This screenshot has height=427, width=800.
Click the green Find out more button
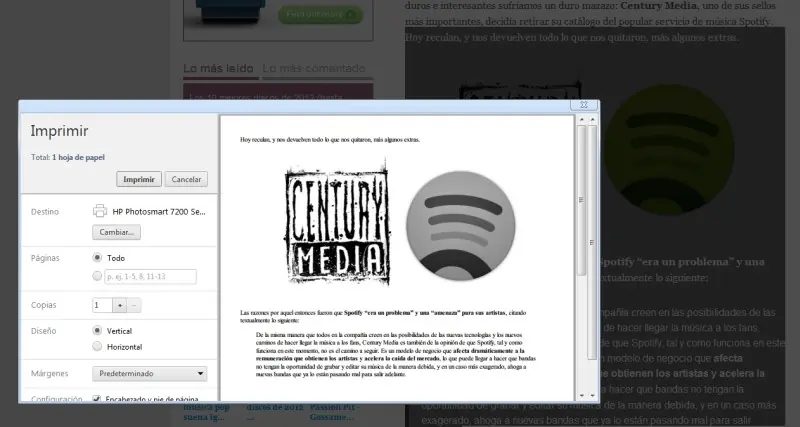320,14
